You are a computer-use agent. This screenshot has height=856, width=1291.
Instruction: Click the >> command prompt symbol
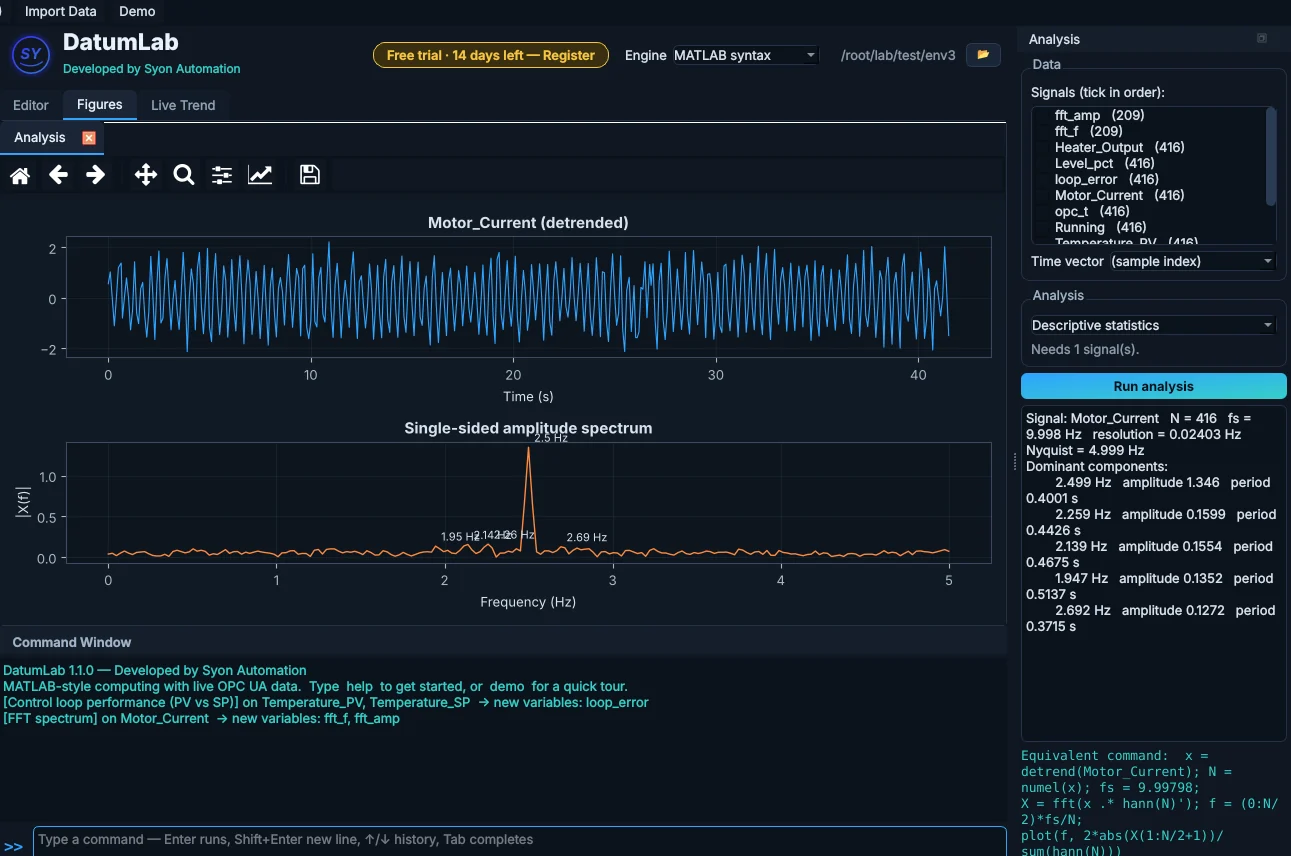[x=13, y=846]
